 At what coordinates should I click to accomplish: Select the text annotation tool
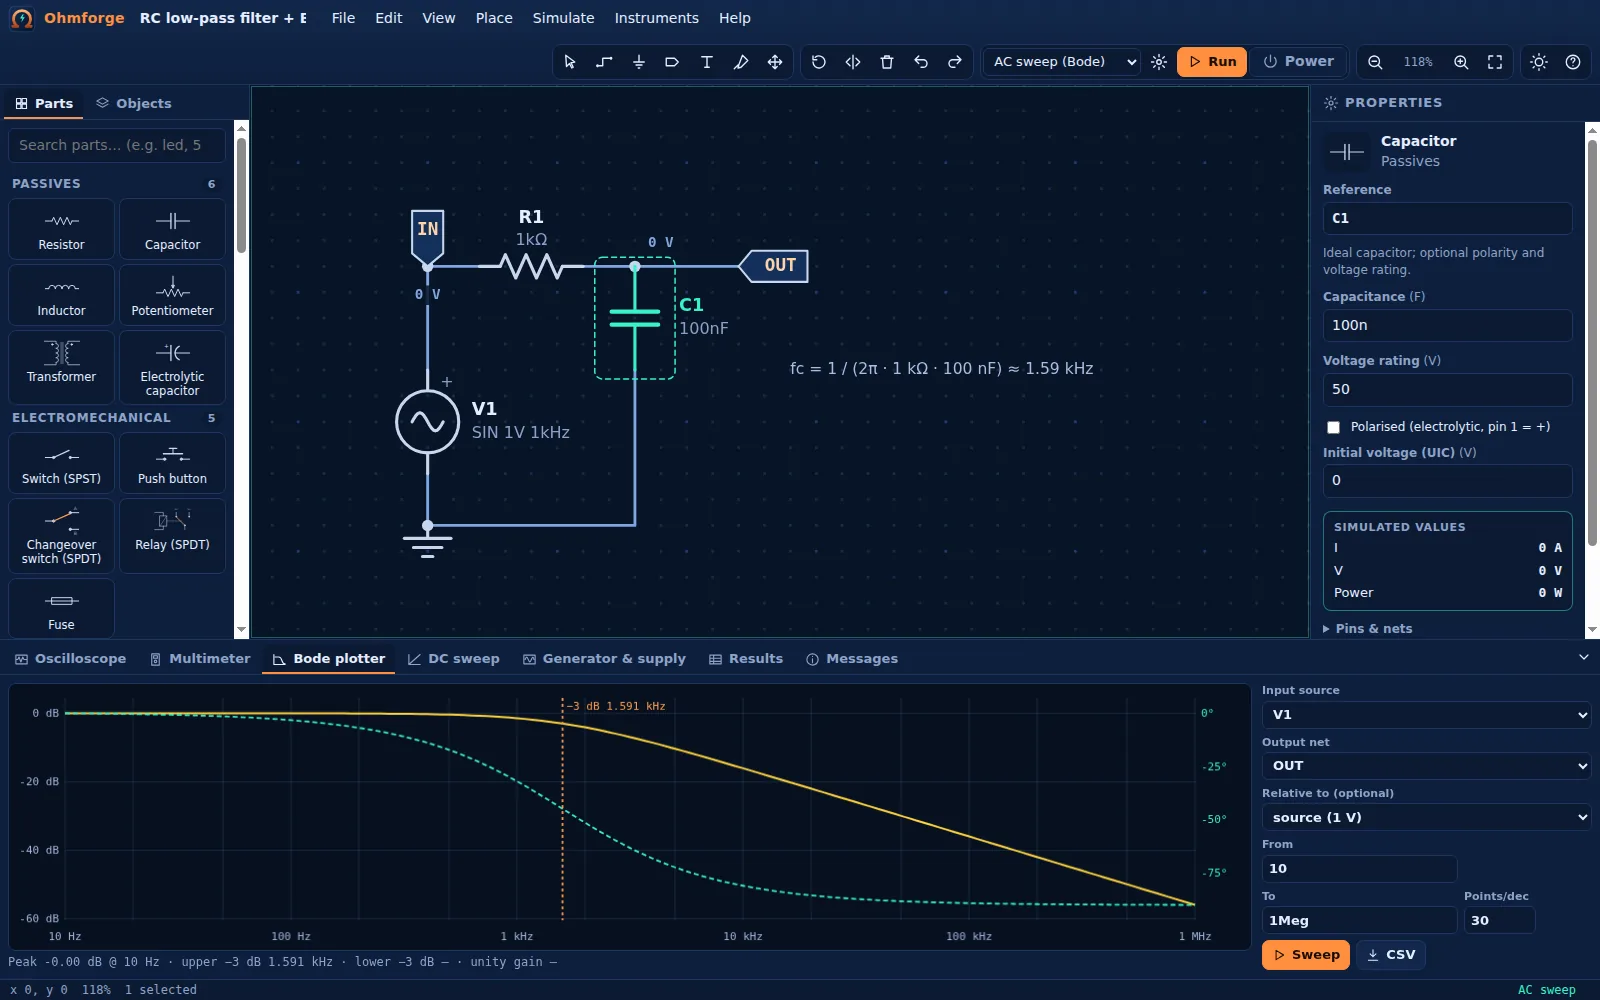pyautogui.click(x=706, y=62)
